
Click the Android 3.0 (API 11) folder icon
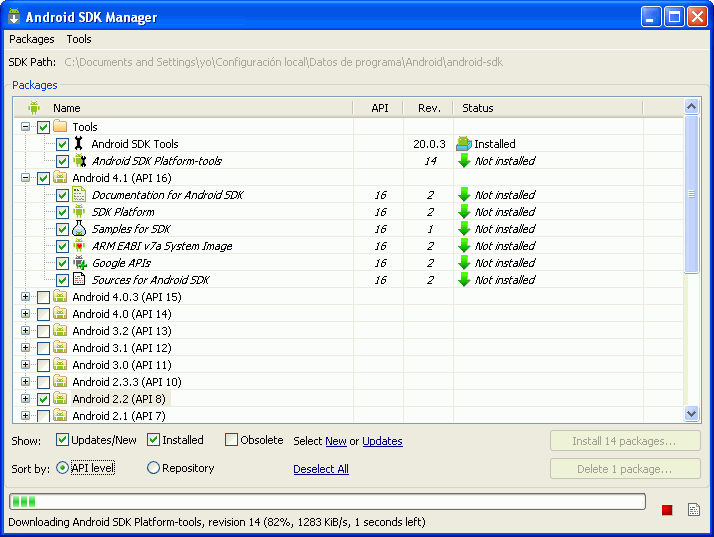(60, 364)
